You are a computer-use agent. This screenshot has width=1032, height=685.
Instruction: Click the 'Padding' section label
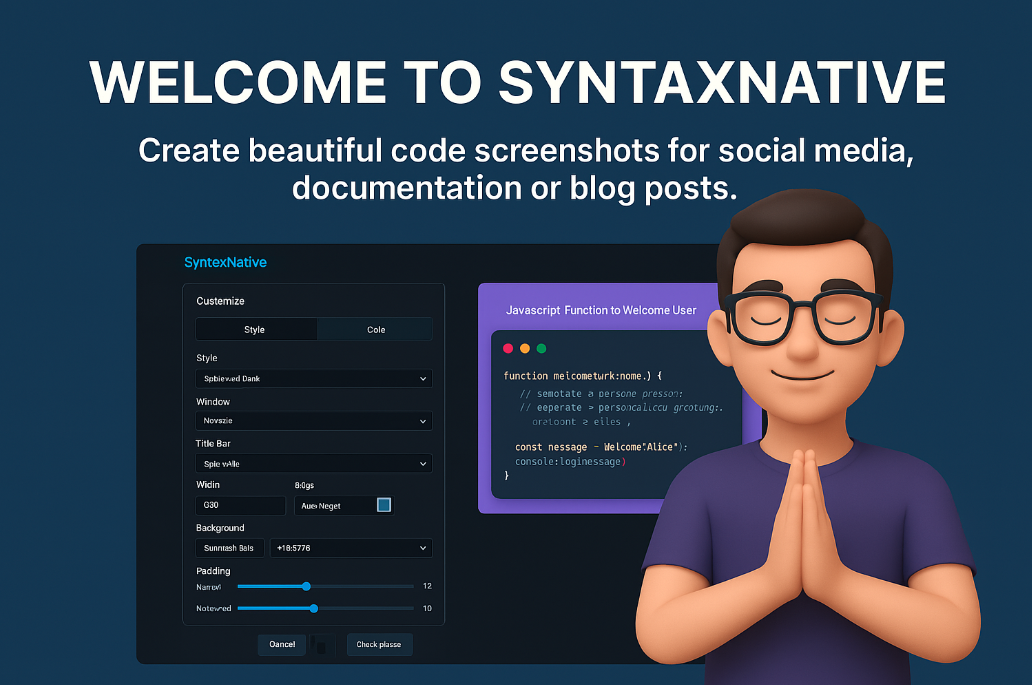[x=213, y=571]
